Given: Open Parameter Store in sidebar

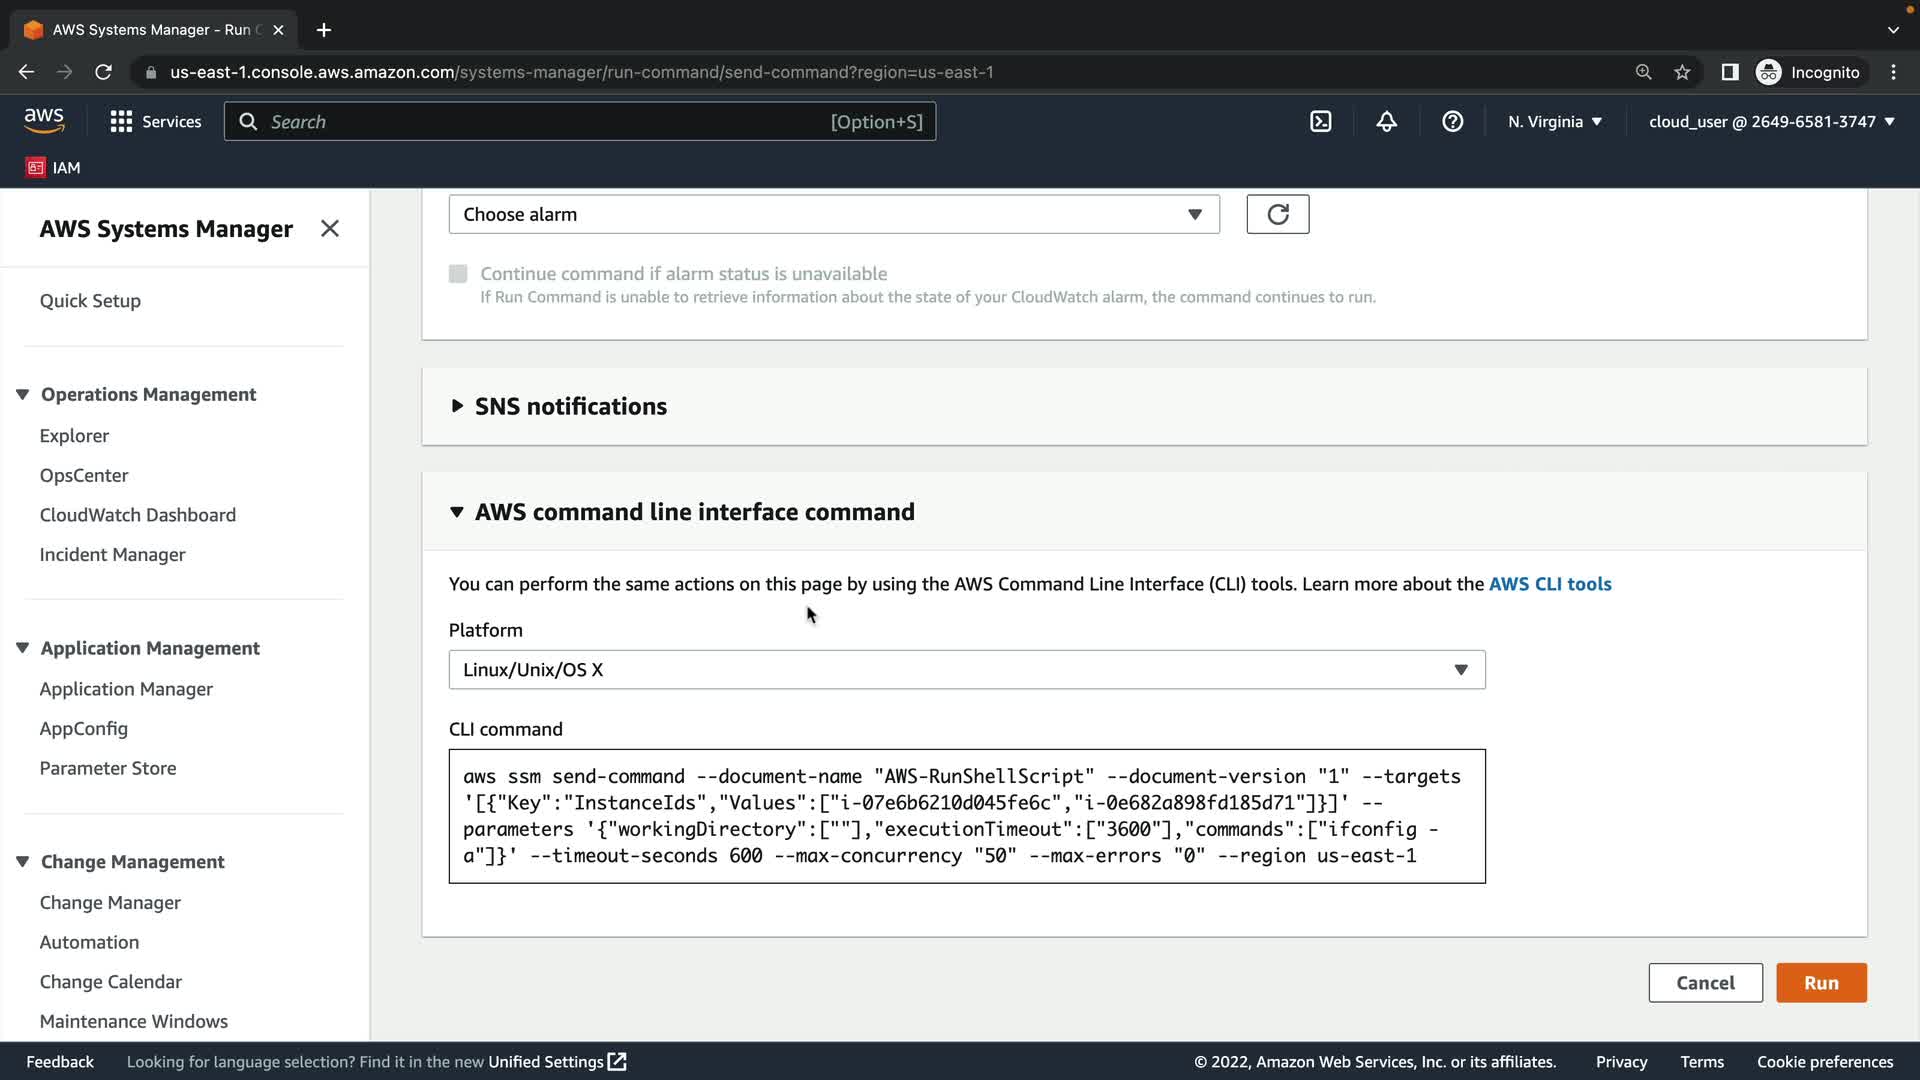Looking at the screenshot, I should (x=108, y=768).
